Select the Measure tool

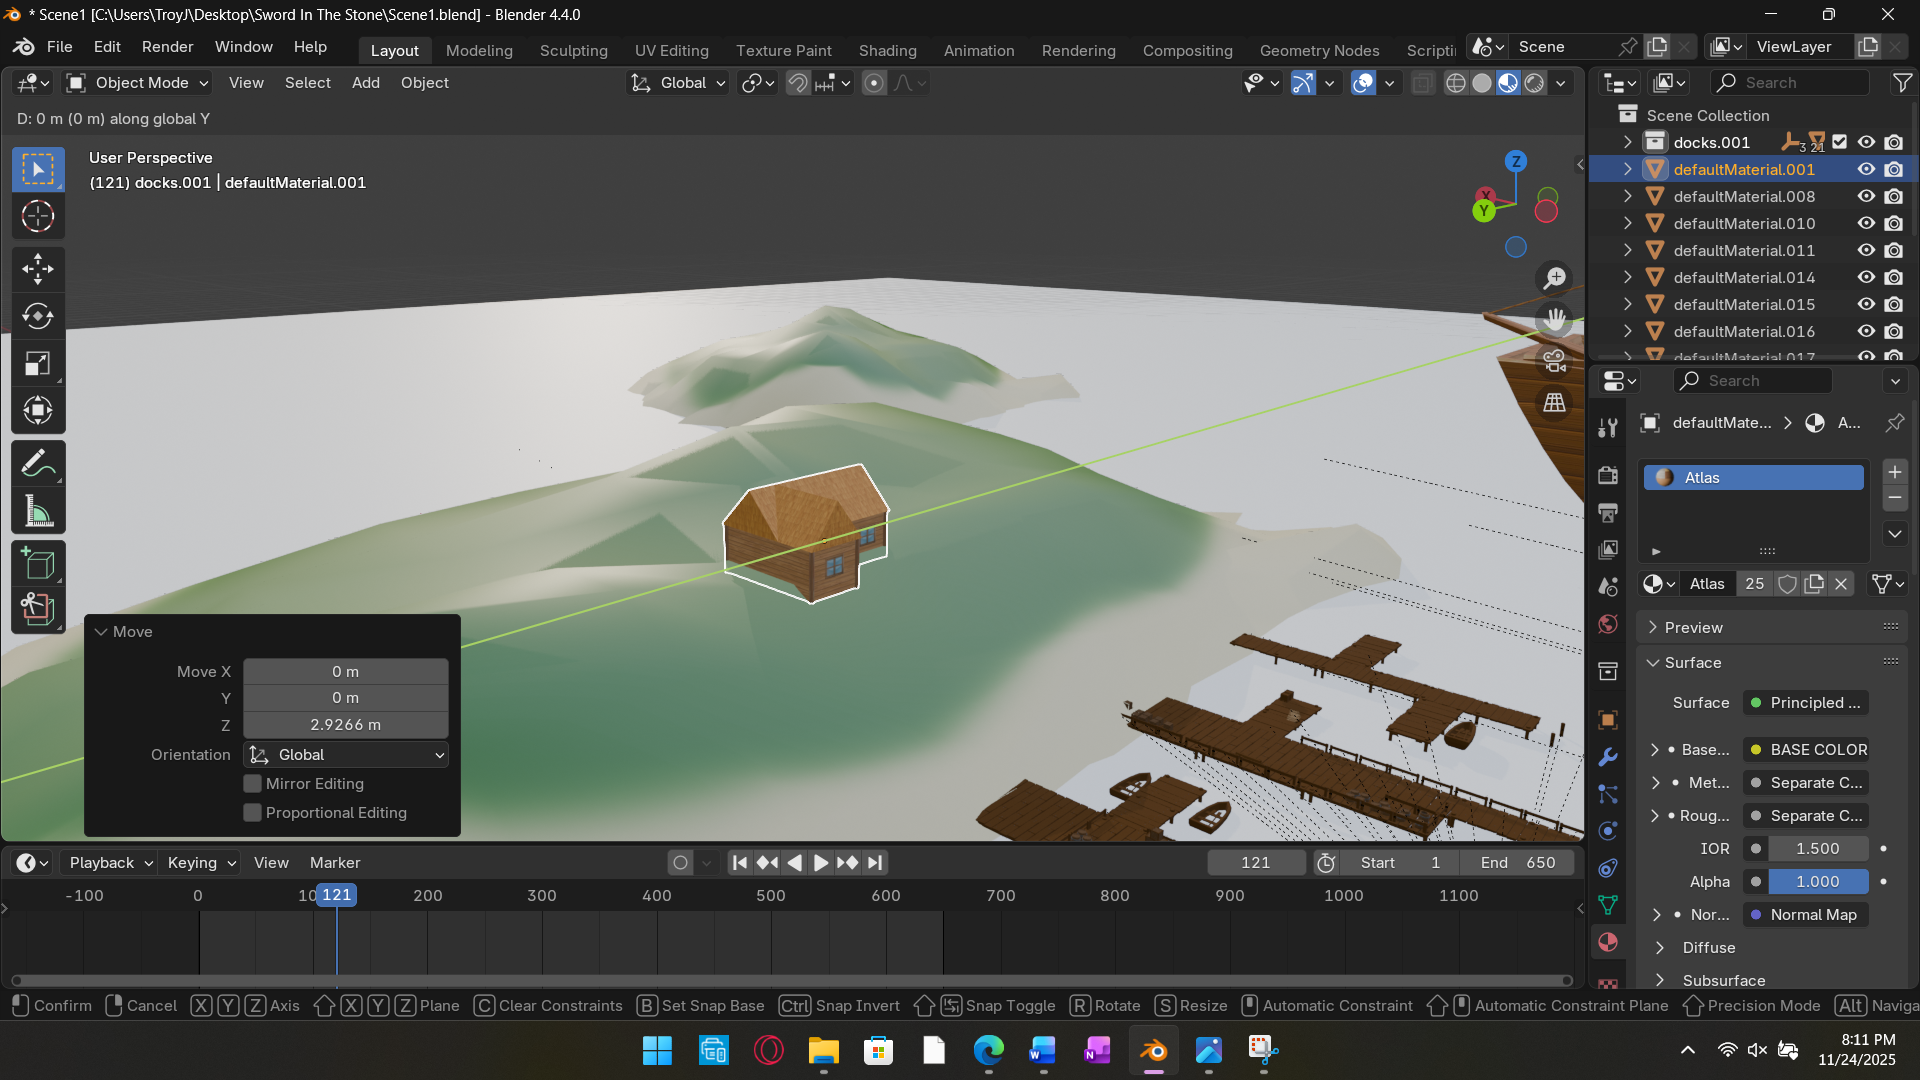point(38,512)
